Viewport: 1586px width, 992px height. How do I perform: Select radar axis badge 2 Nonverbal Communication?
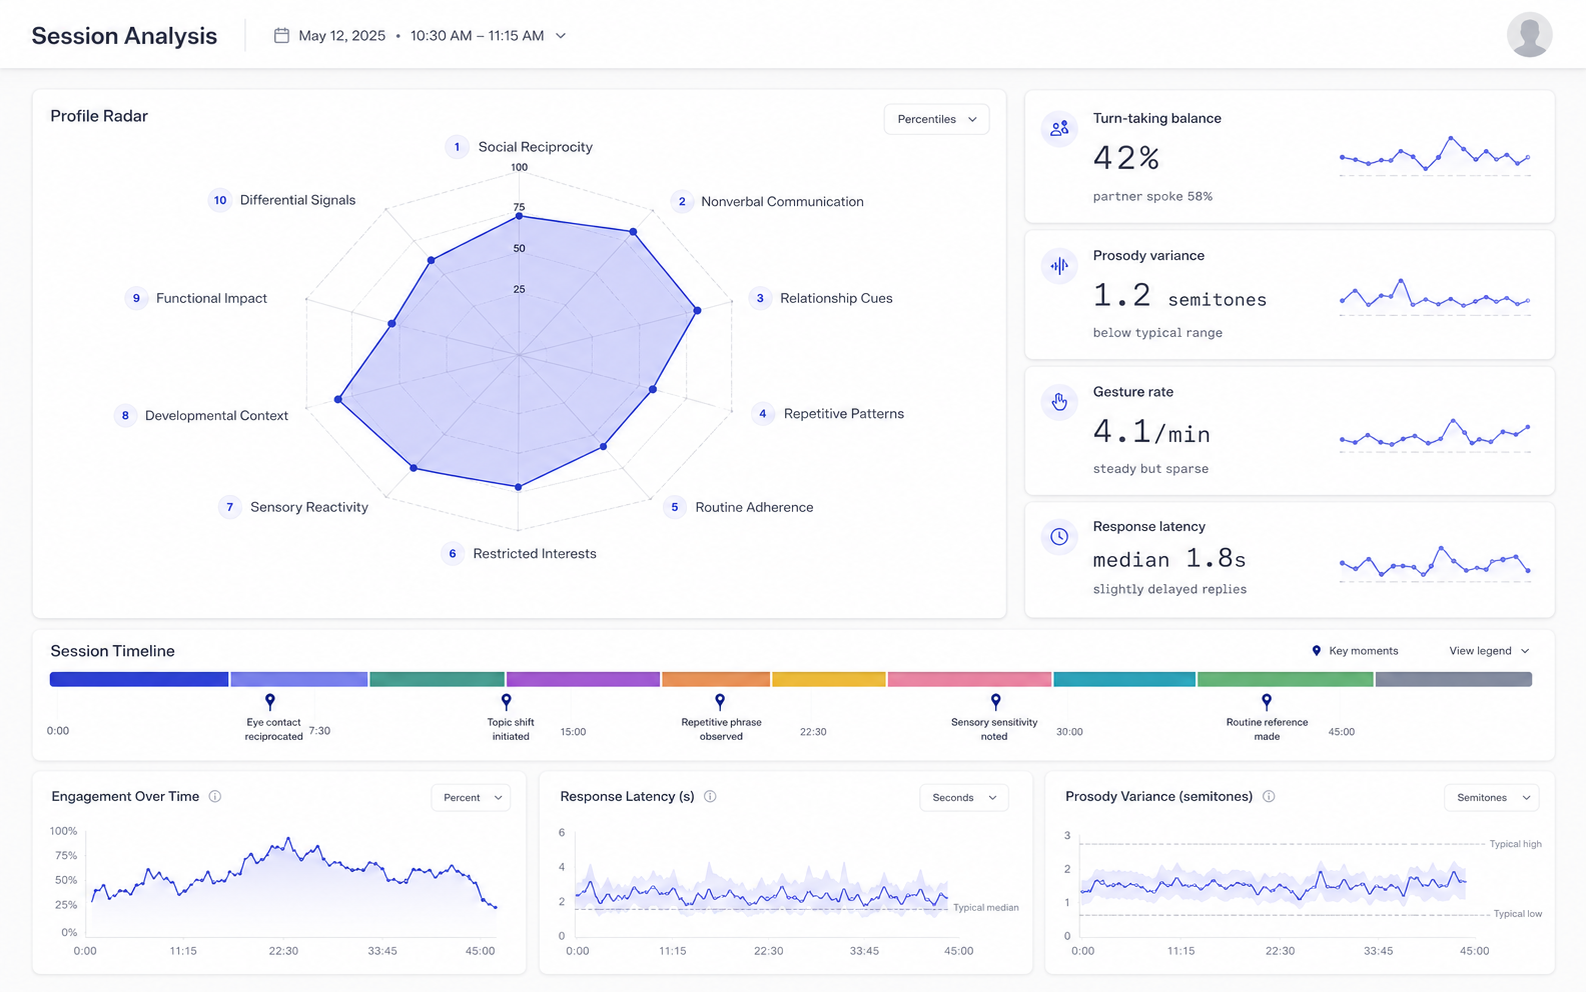click(682, 201)
